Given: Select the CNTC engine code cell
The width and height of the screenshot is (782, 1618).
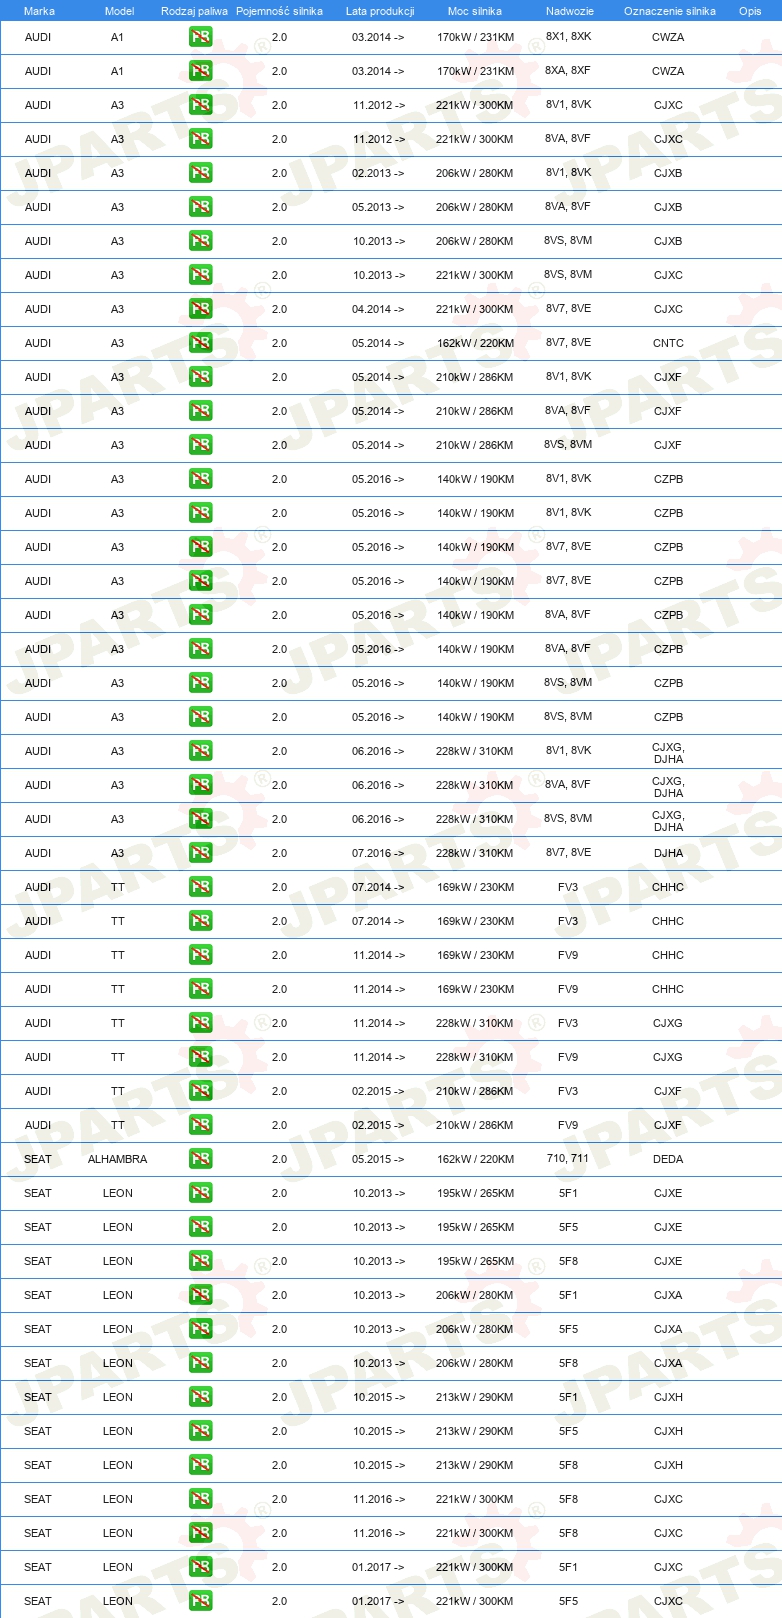Looking at the screenshot, I should point(668,343).
